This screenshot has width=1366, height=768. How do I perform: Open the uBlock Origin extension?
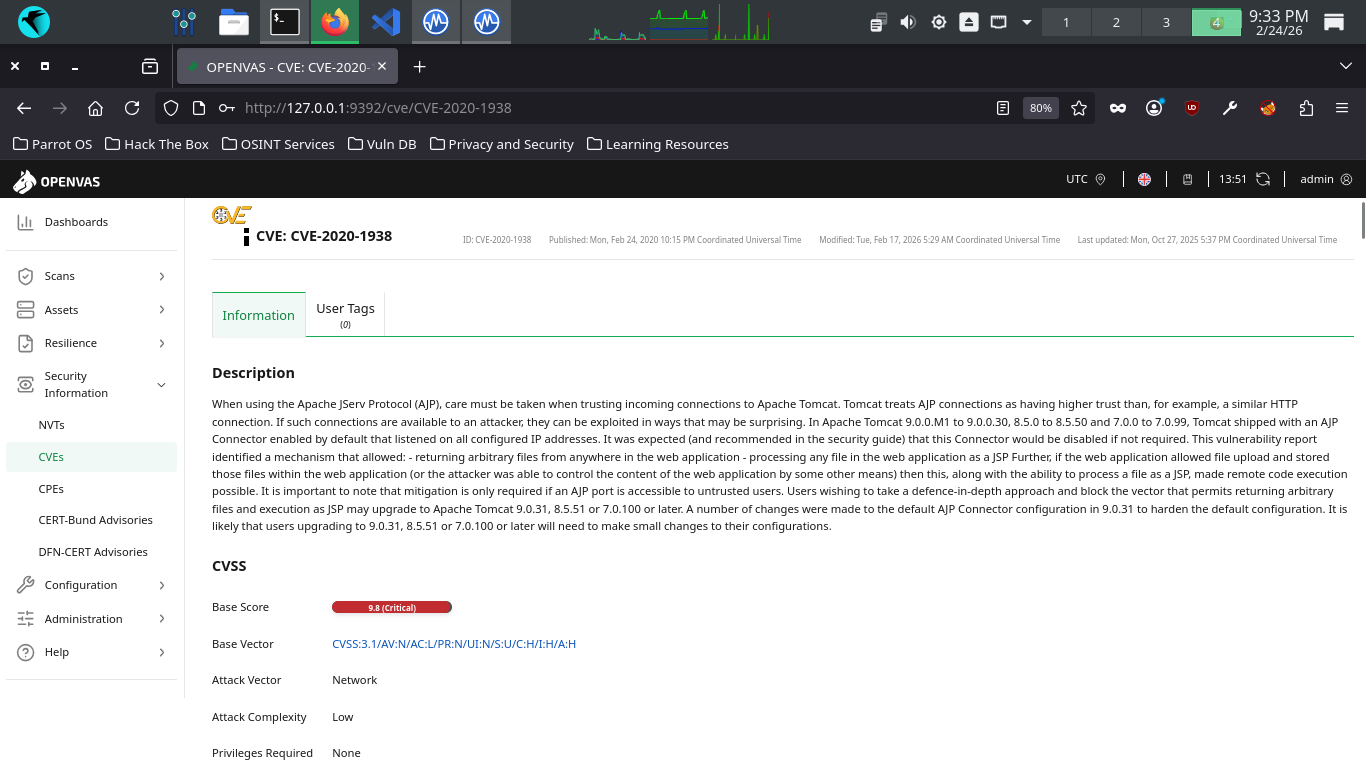pos(1192,108)
